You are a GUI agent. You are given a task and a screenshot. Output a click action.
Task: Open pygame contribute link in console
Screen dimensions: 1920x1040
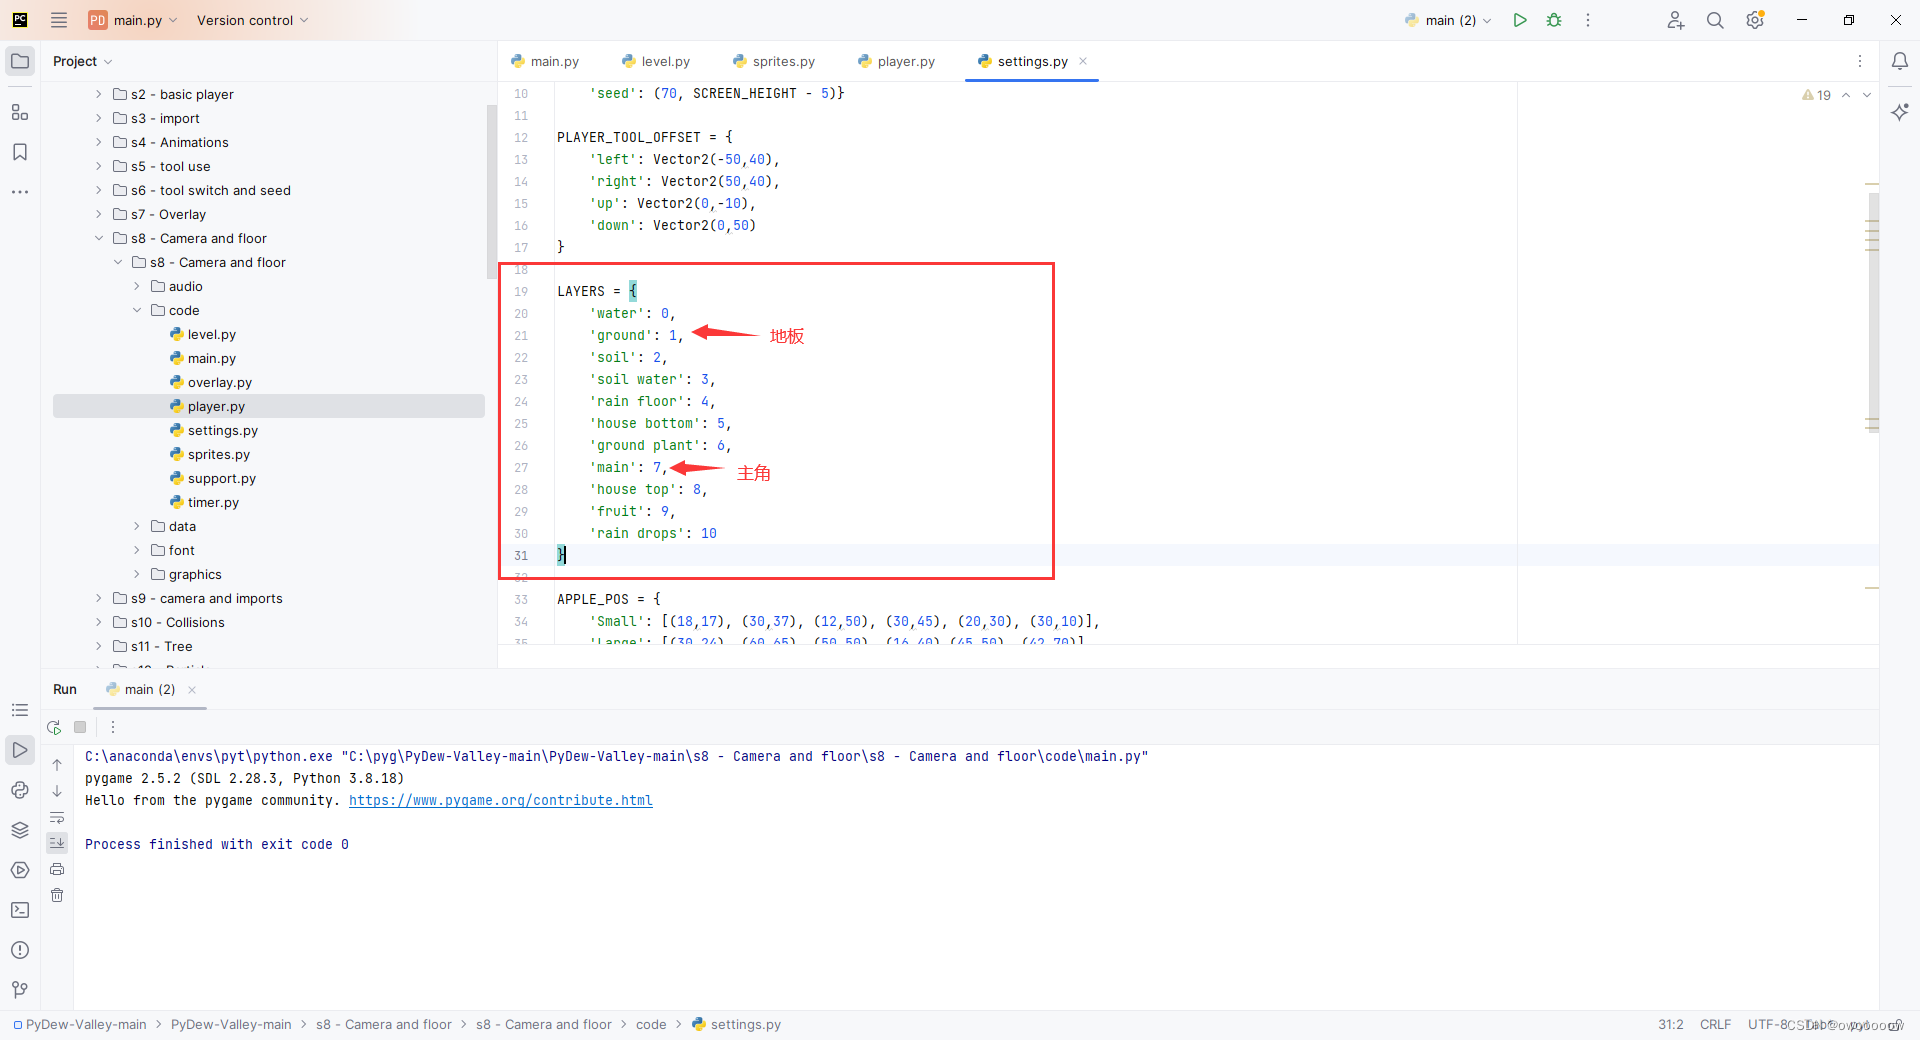[x=501, y=800]
